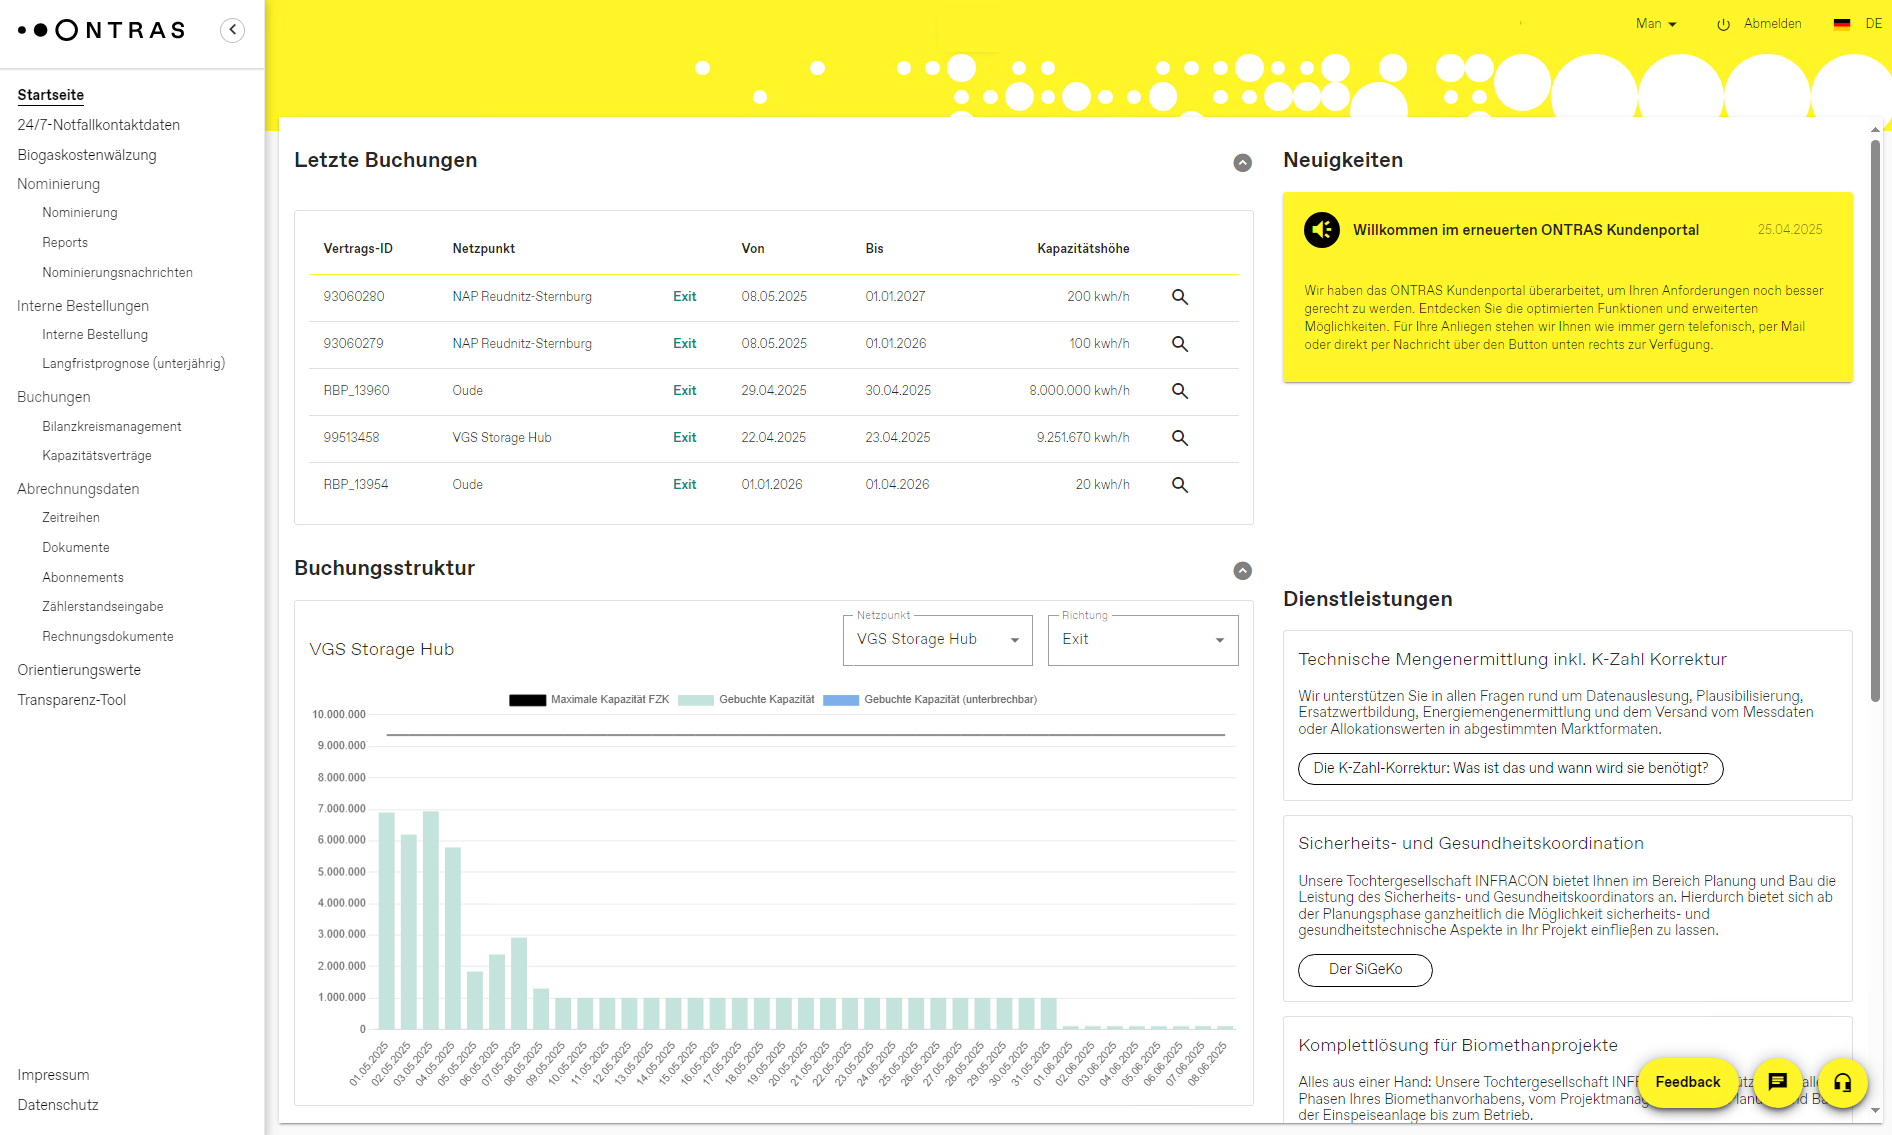1892x1135 pixels.
Task: Go to Startseite in sidebar
Action: 51,95
